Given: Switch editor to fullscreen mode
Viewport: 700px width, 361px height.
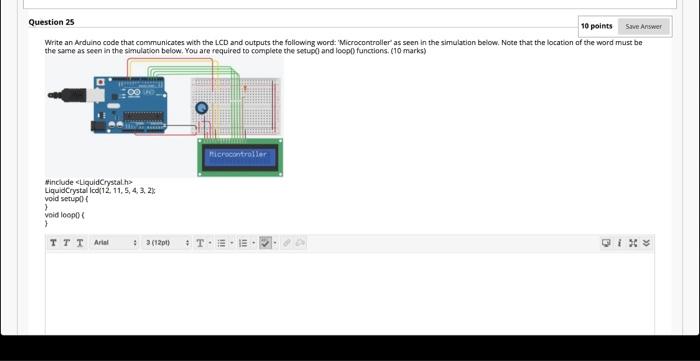Looking at the screenshot, I should 633,243.
